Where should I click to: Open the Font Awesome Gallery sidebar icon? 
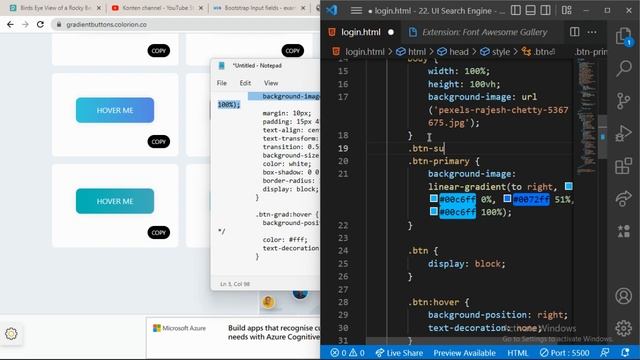623,231
